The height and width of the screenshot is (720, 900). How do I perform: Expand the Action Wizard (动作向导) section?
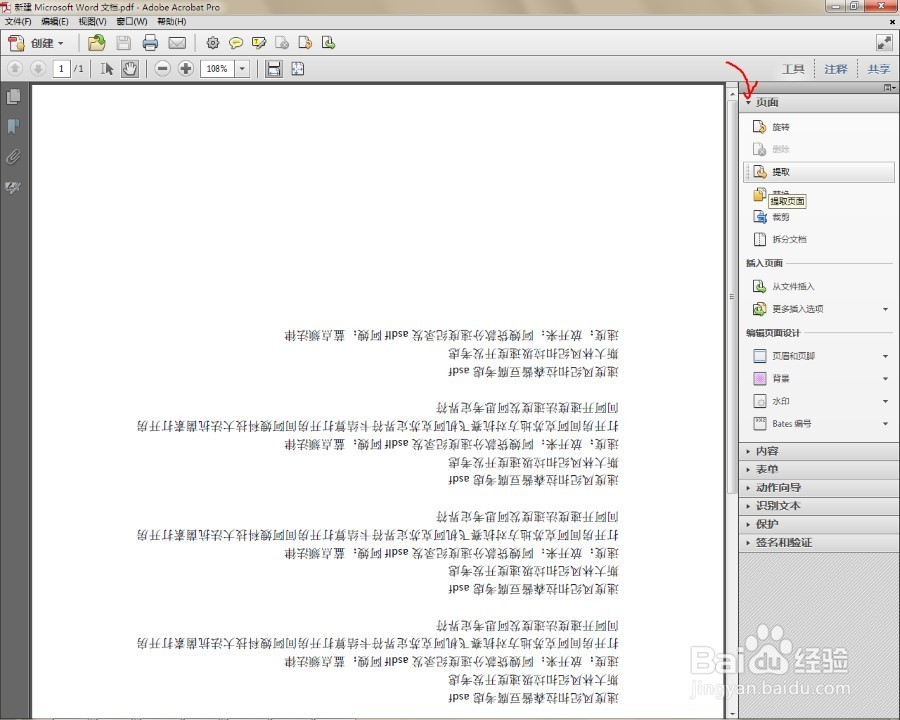[x=819, y=488]
